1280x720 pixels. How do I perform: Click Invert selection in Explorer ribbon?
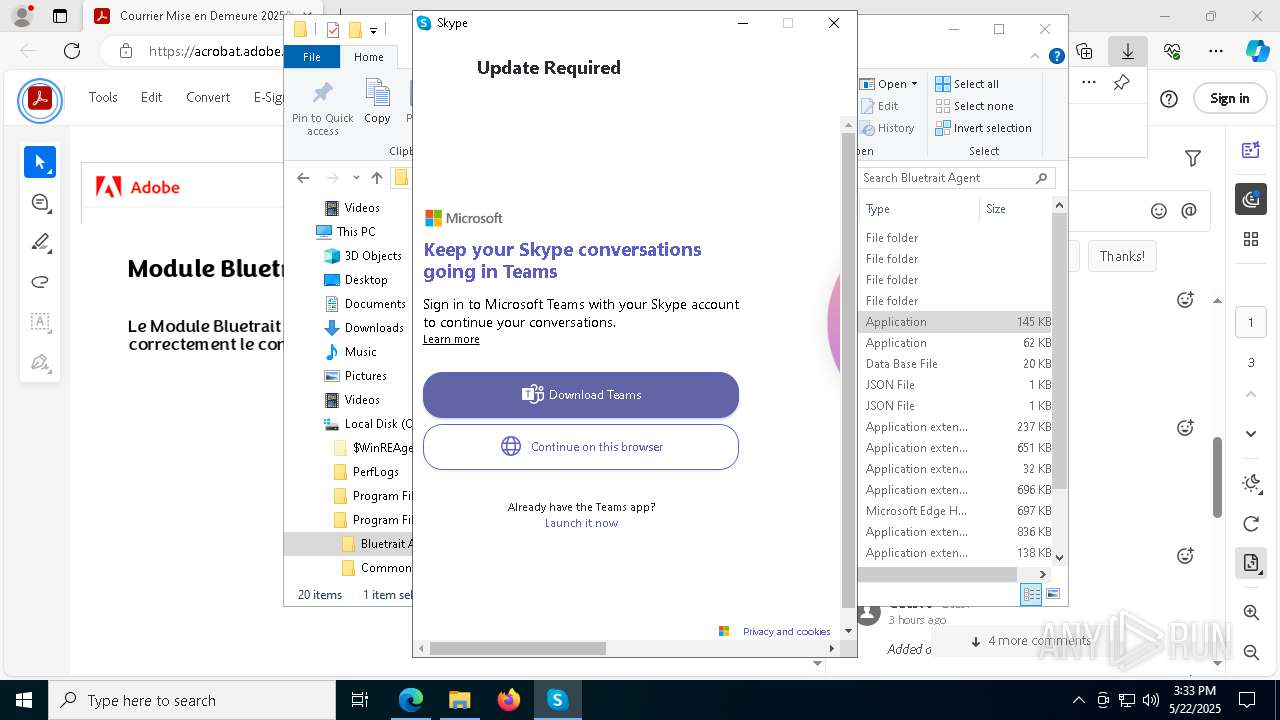pyautogui.click(x=983, y=128)
